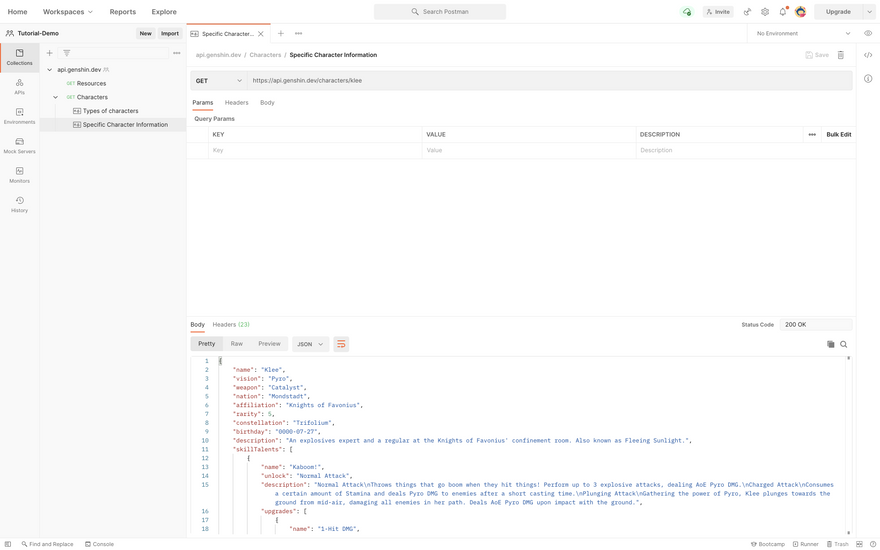Switch to the request Body tab

pos(267,103)
